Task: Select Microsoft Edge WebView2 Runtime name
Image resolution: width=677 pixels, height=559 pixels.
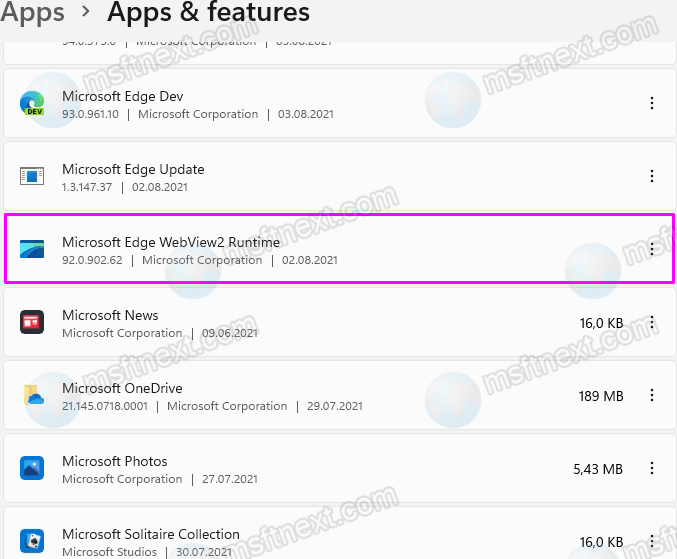Action: tap(171, 242)
